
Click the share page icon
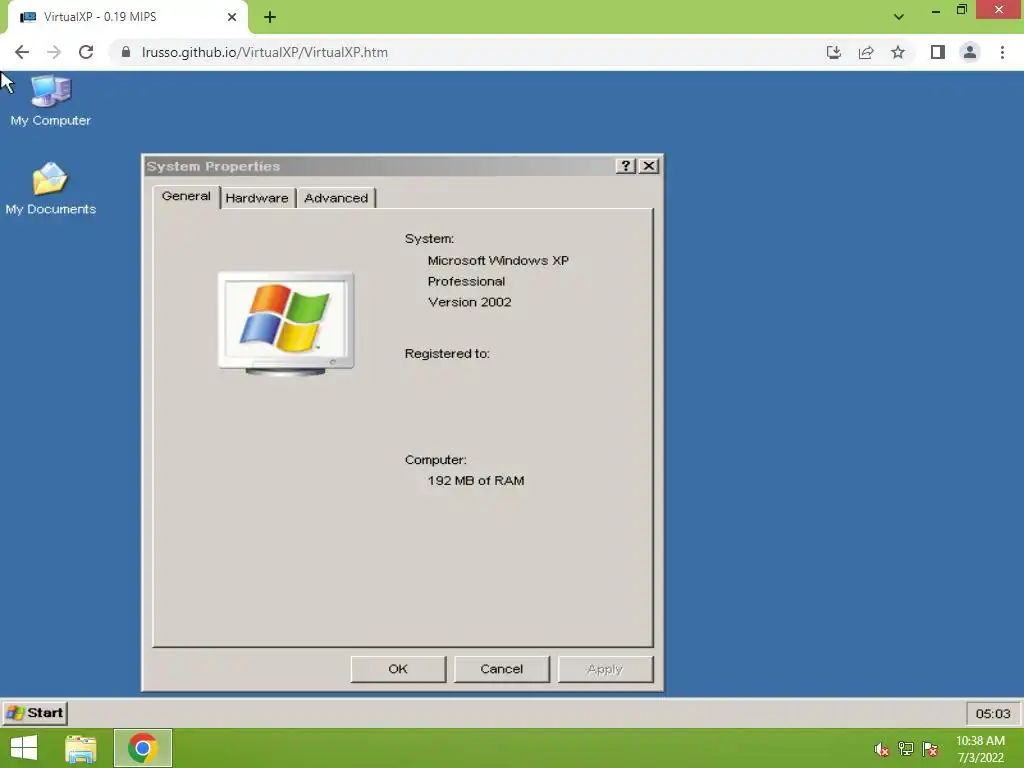(866, 52)
